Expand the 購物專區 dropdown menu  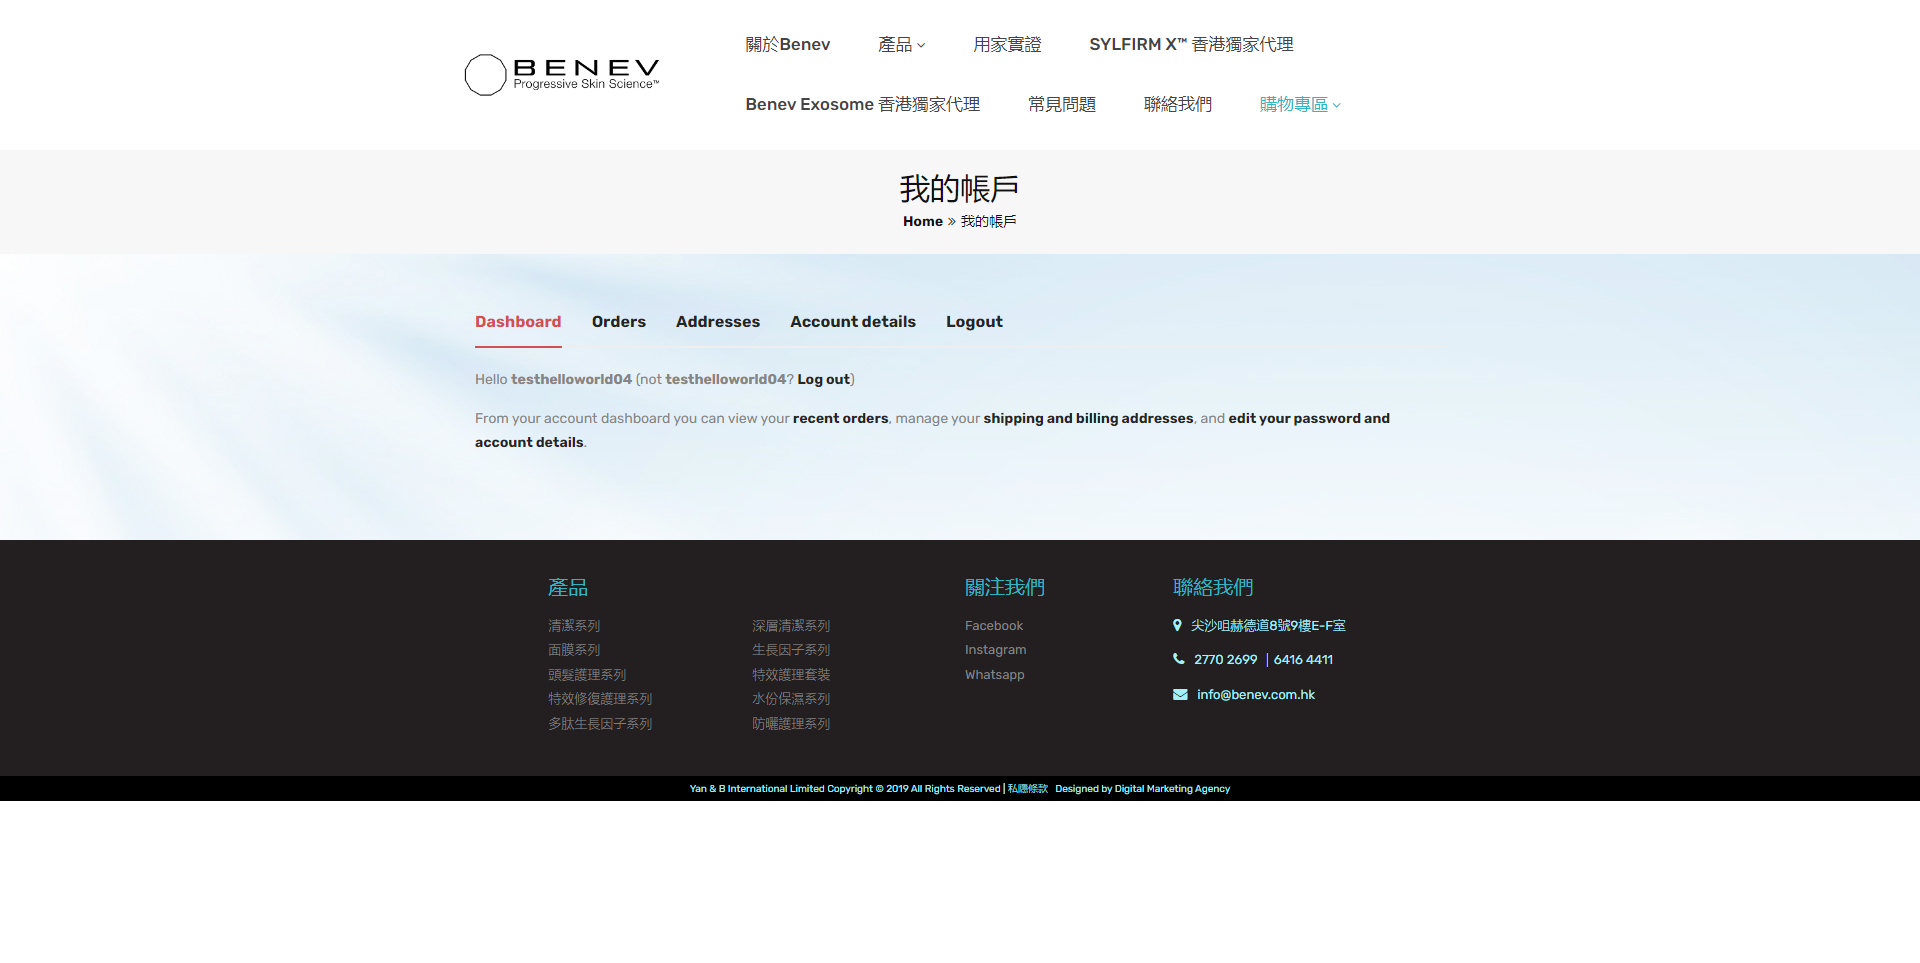[1299, 105]
